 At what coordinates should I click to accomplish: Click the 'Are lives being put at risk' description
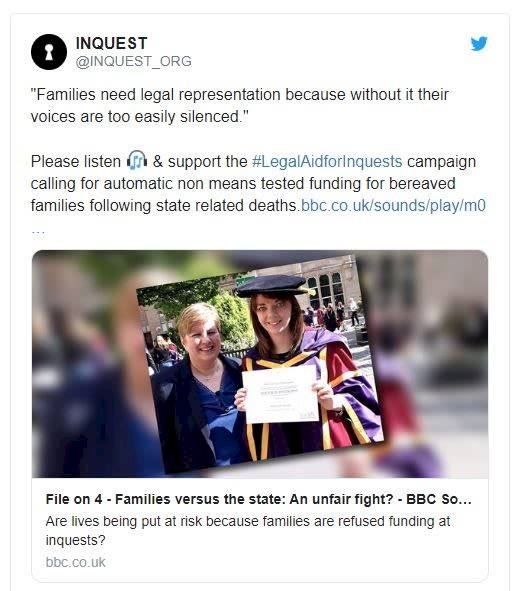[248, 531]
